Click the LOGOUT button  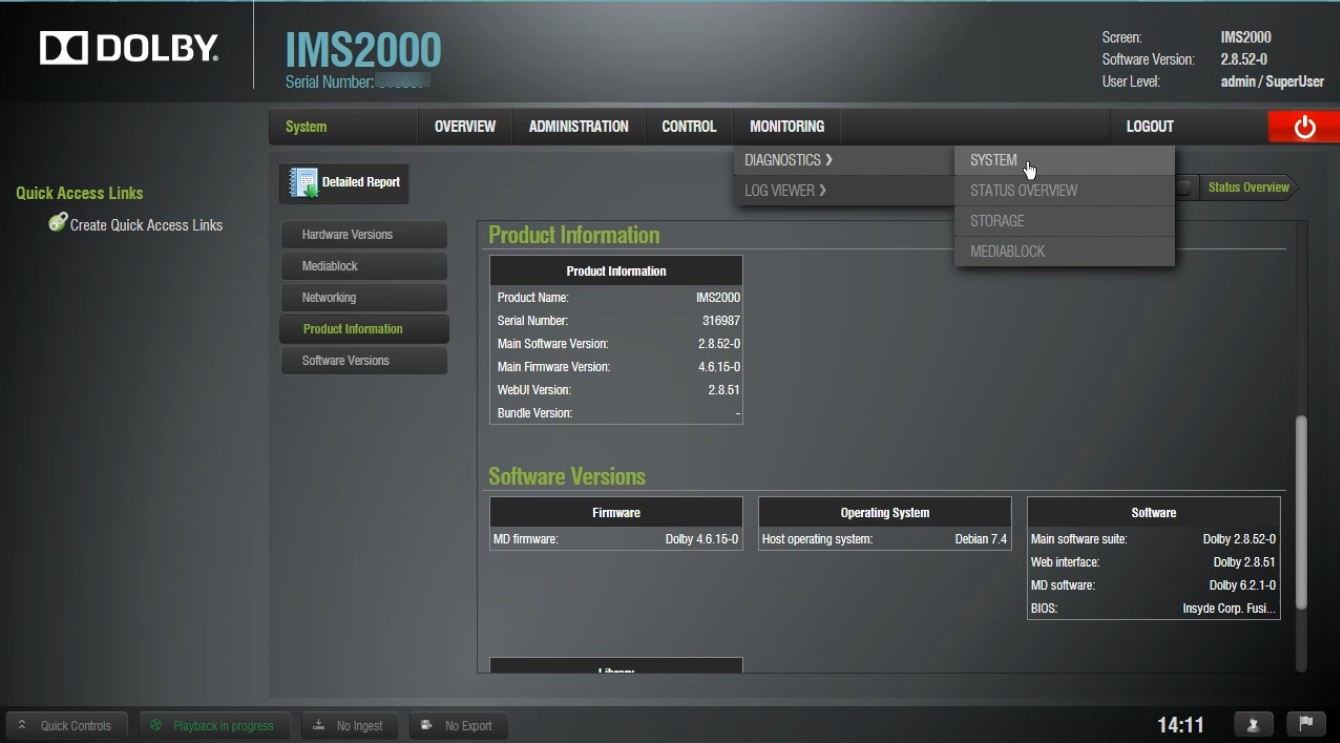1150,127
